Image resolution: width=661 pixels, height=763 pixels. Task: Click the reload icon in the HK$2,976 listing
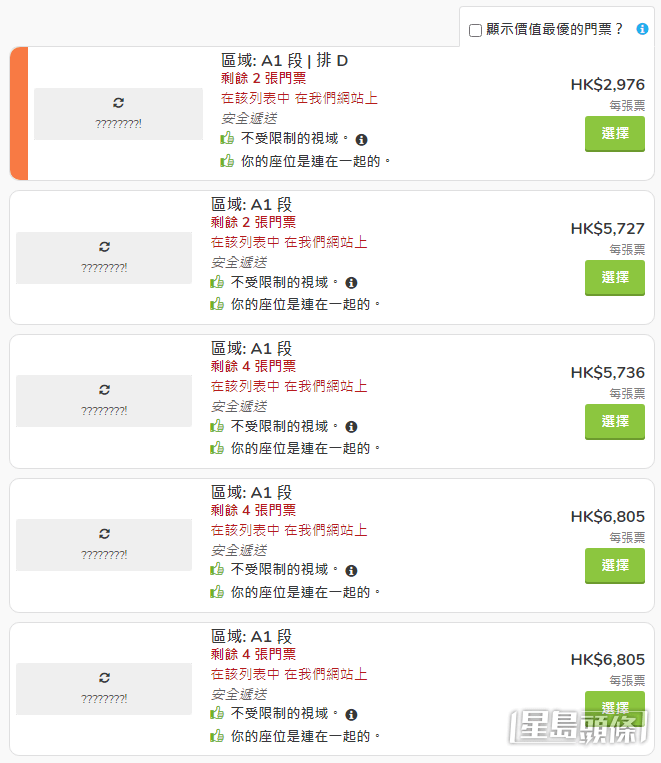coord(118,103)
